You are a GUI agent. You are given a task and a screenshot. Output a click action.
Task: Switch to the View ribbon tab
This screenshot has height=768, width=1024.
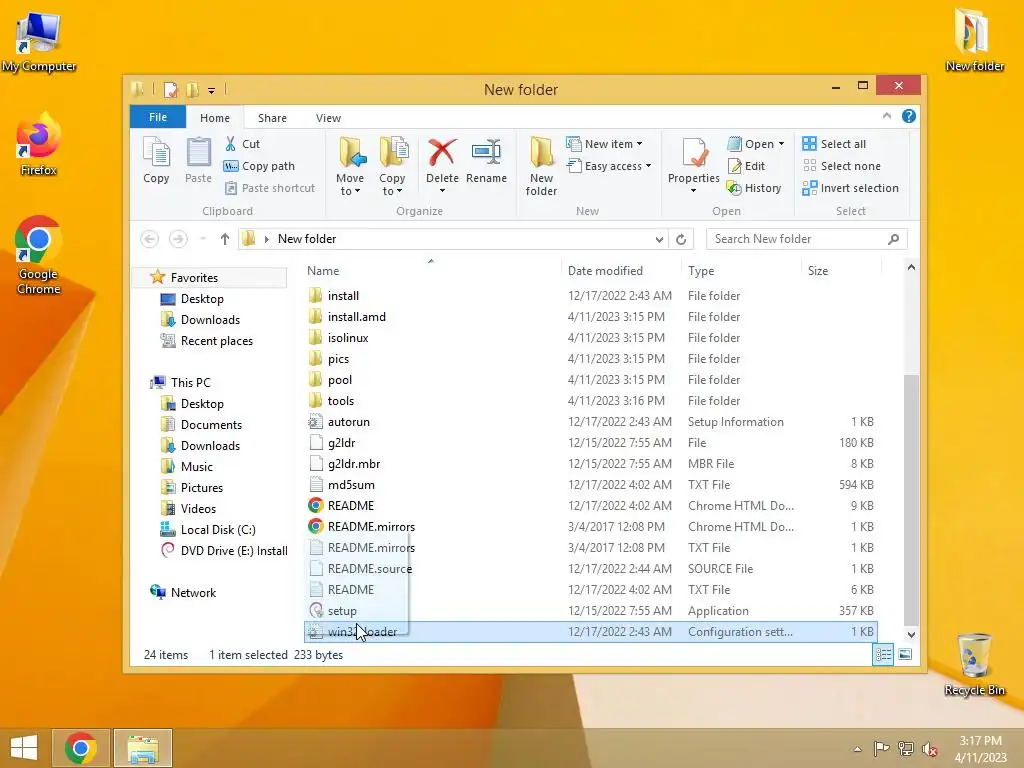coord(328,118)
